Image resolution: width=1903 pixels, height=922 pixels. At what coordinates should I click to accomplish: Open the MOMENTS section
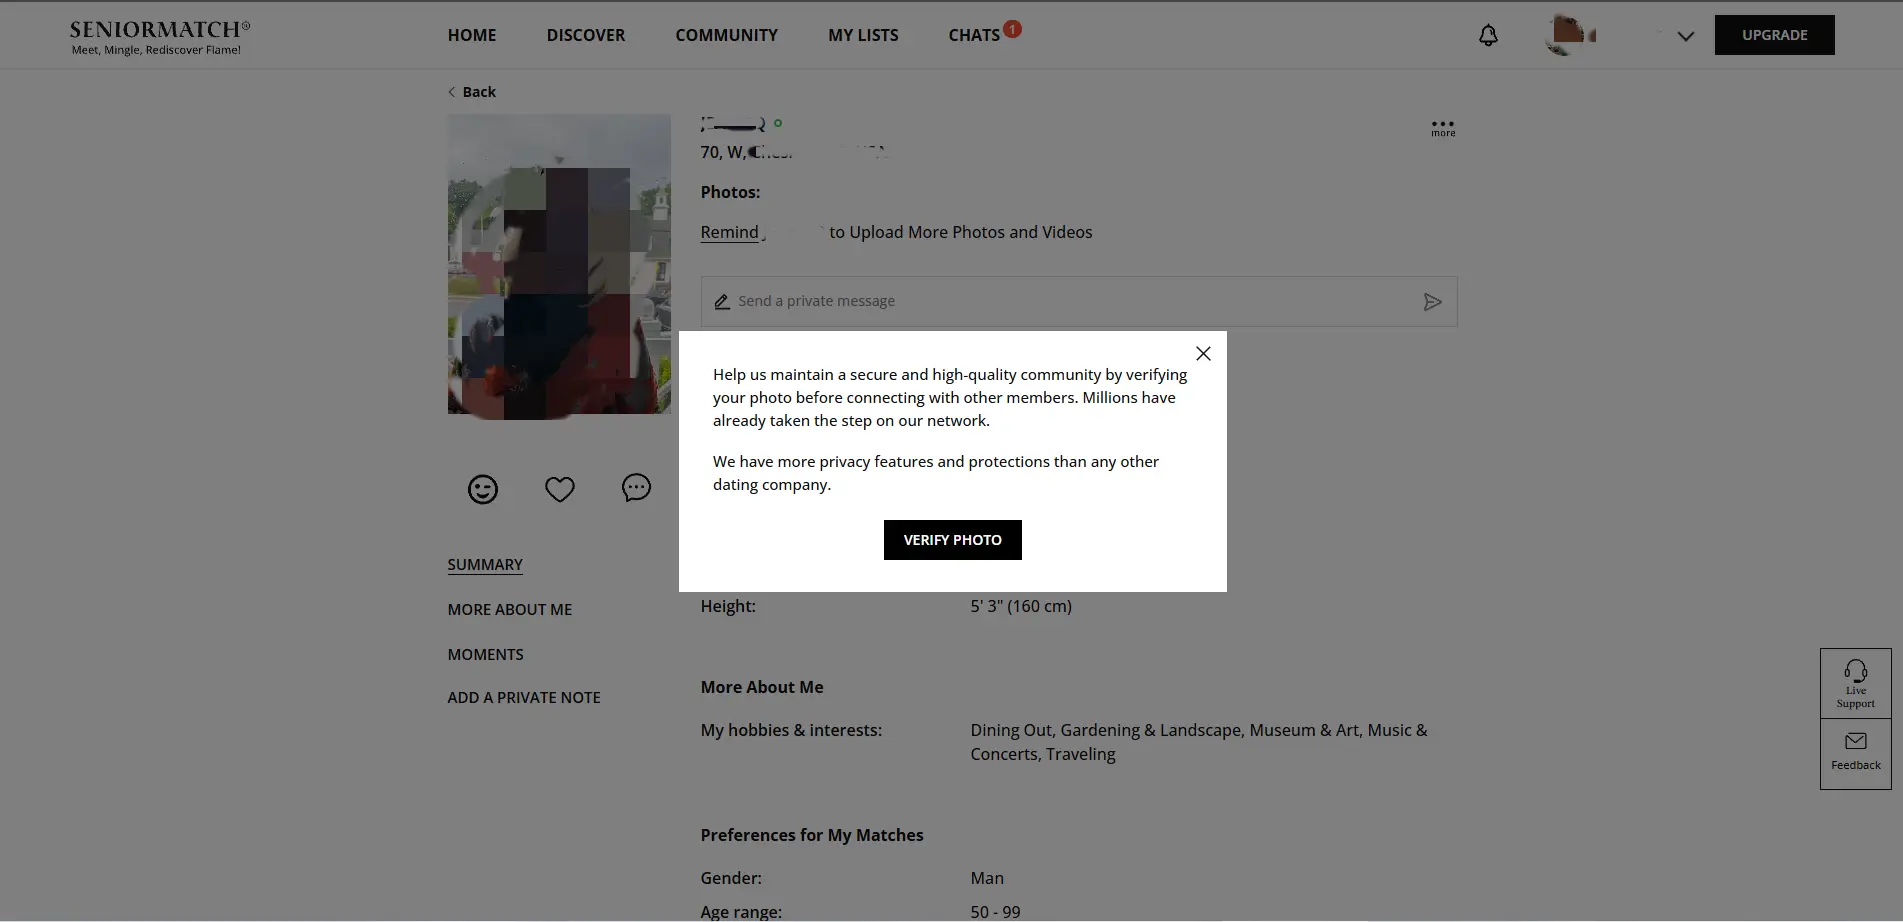coord(486,655)
